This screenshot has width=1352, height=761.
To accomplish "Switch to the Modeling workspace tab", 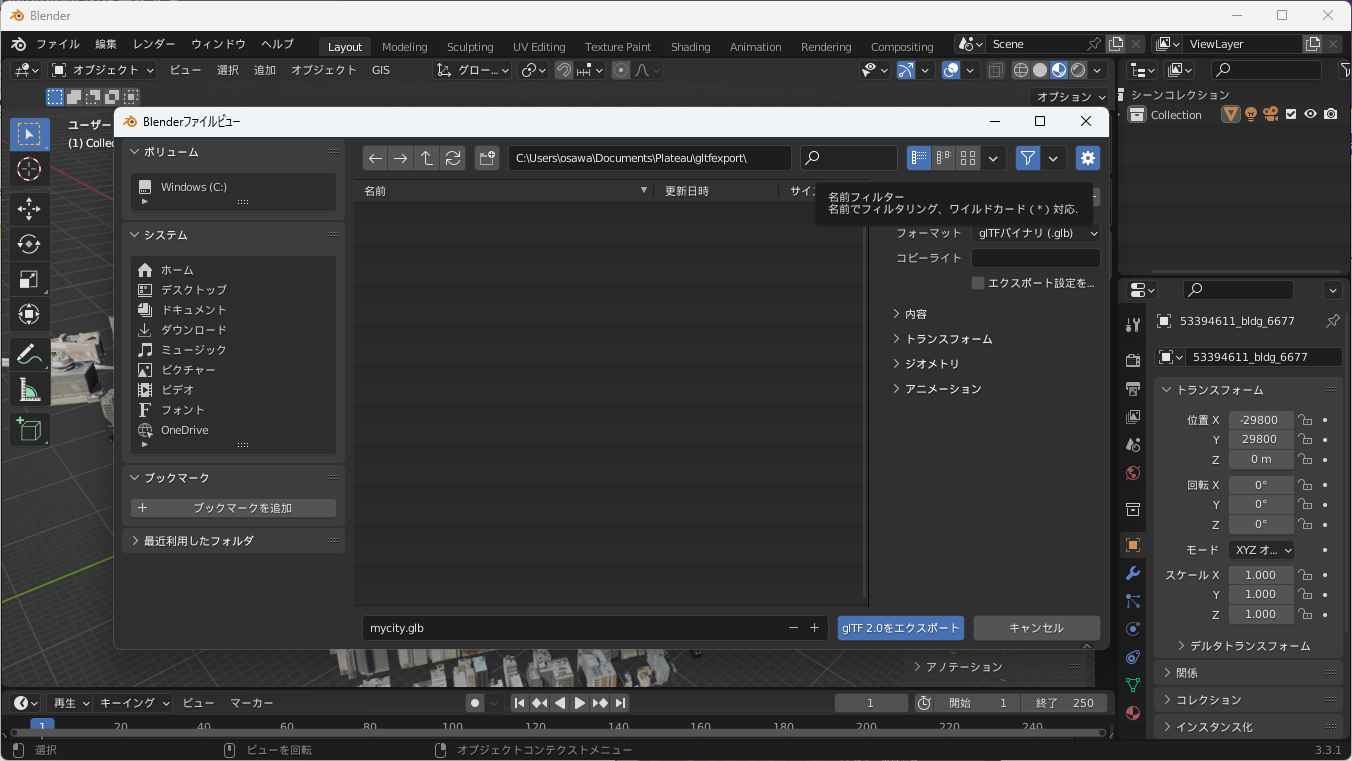I will 404,47.
